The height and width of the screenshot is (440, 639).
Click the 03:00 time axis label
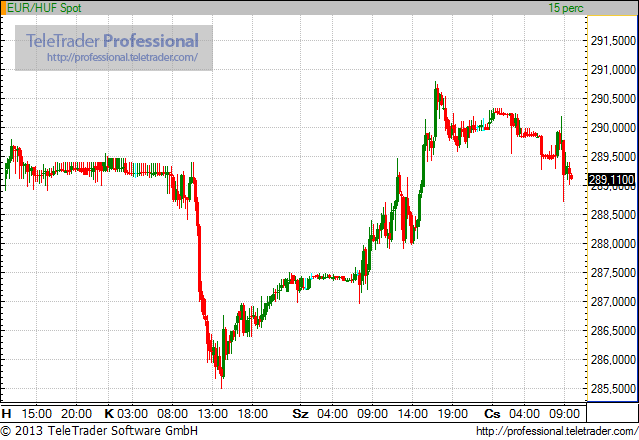[x=132, y=414]
